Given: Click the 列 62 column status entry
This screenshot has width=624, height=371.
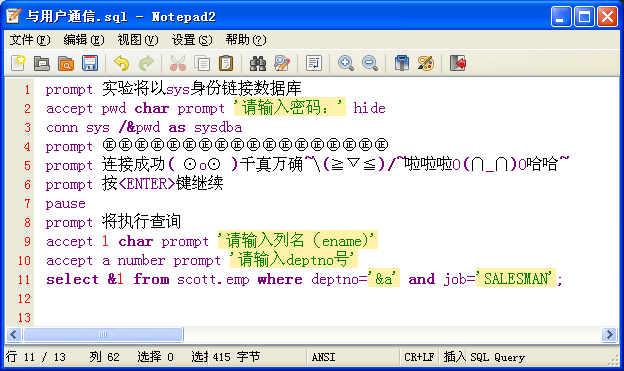Looking at the screenshot, I should click(x=104, y=357).
